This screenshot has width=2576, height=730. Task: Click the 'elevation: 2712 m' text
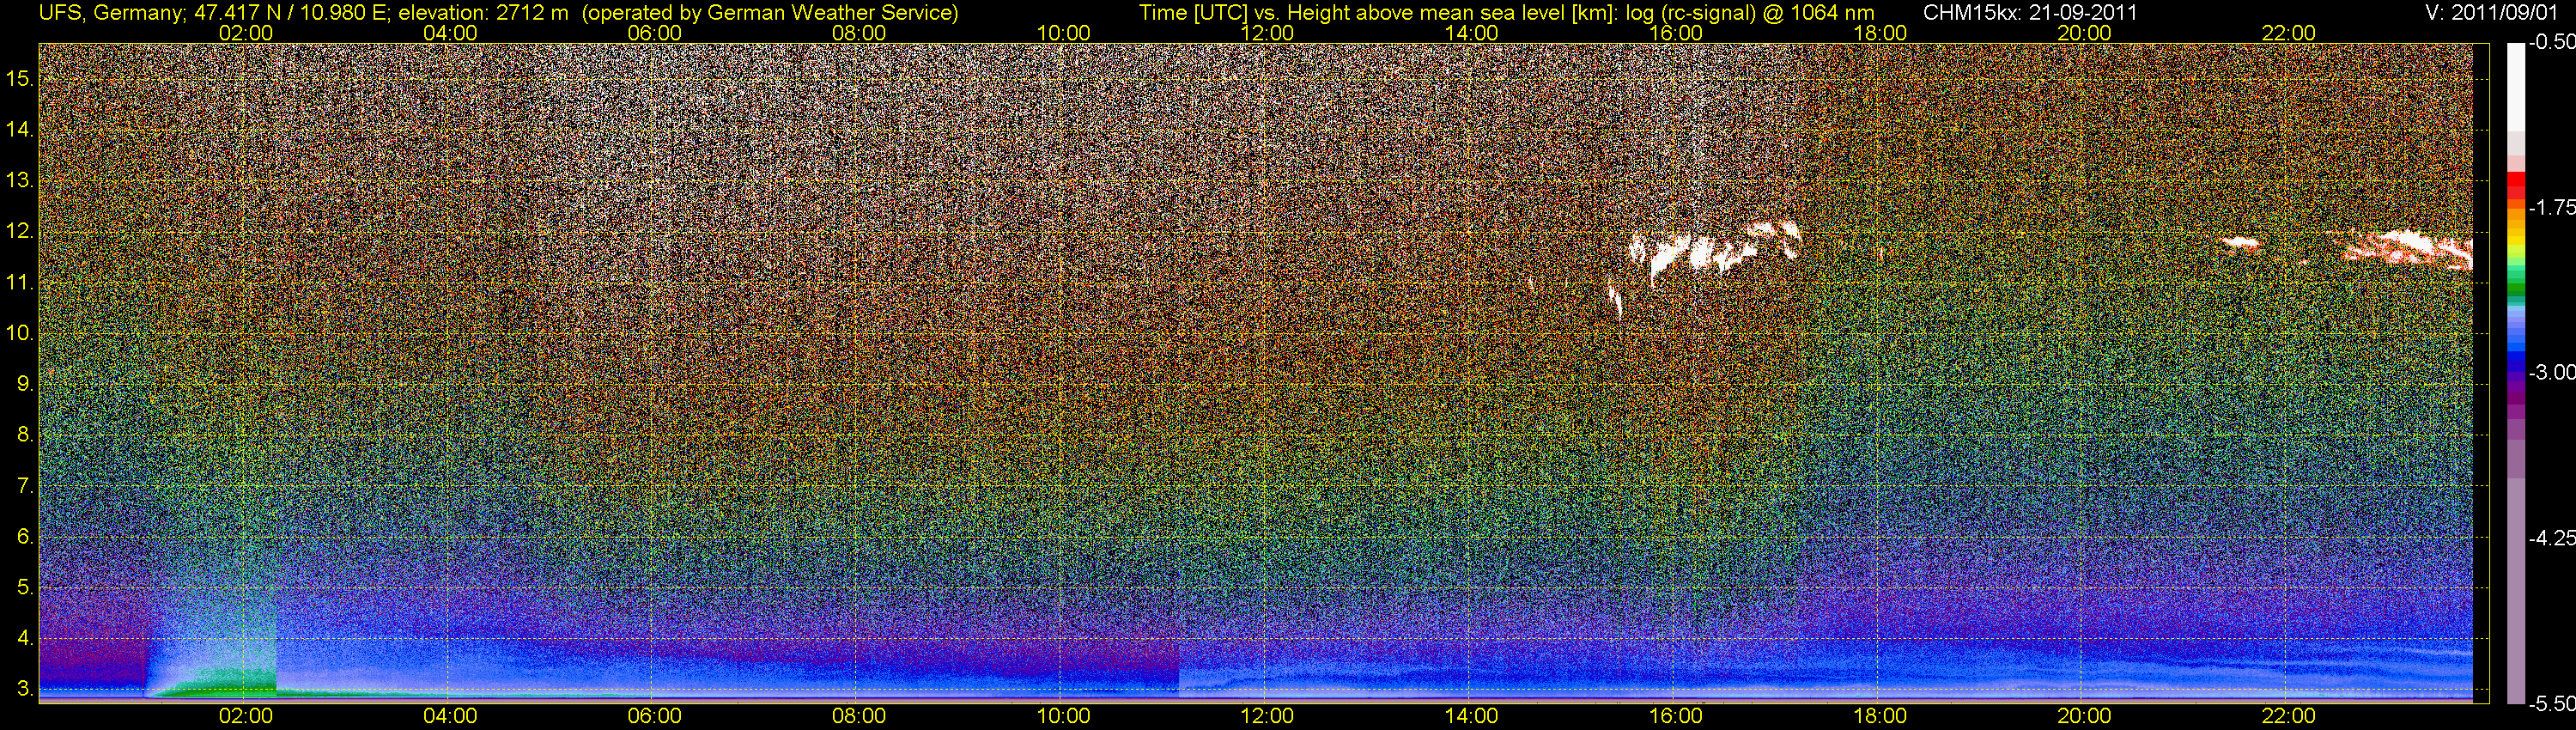[485, 13]
